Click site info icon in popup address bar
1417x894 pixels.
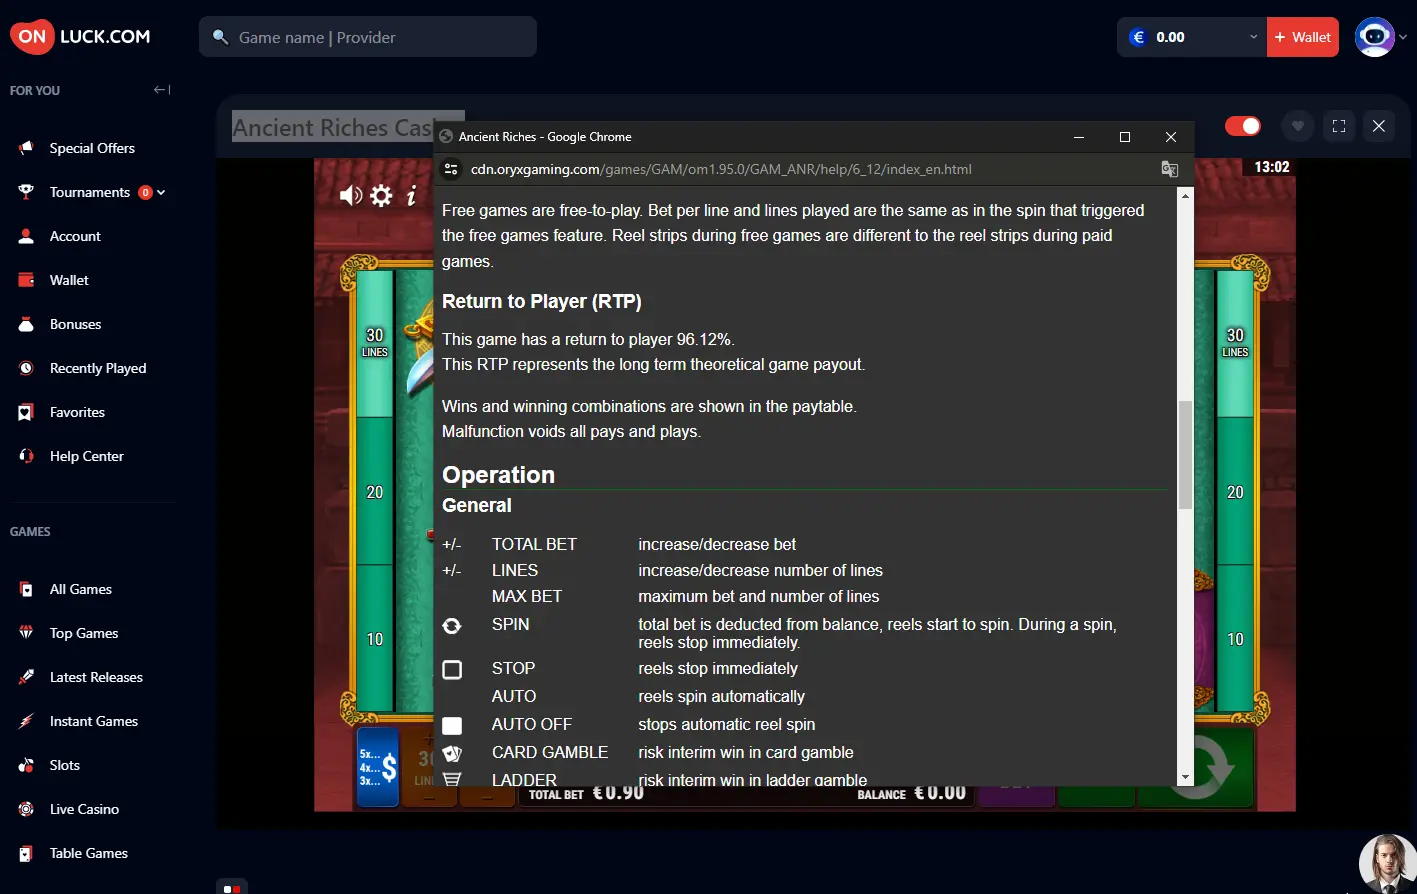tap(451, 169)
